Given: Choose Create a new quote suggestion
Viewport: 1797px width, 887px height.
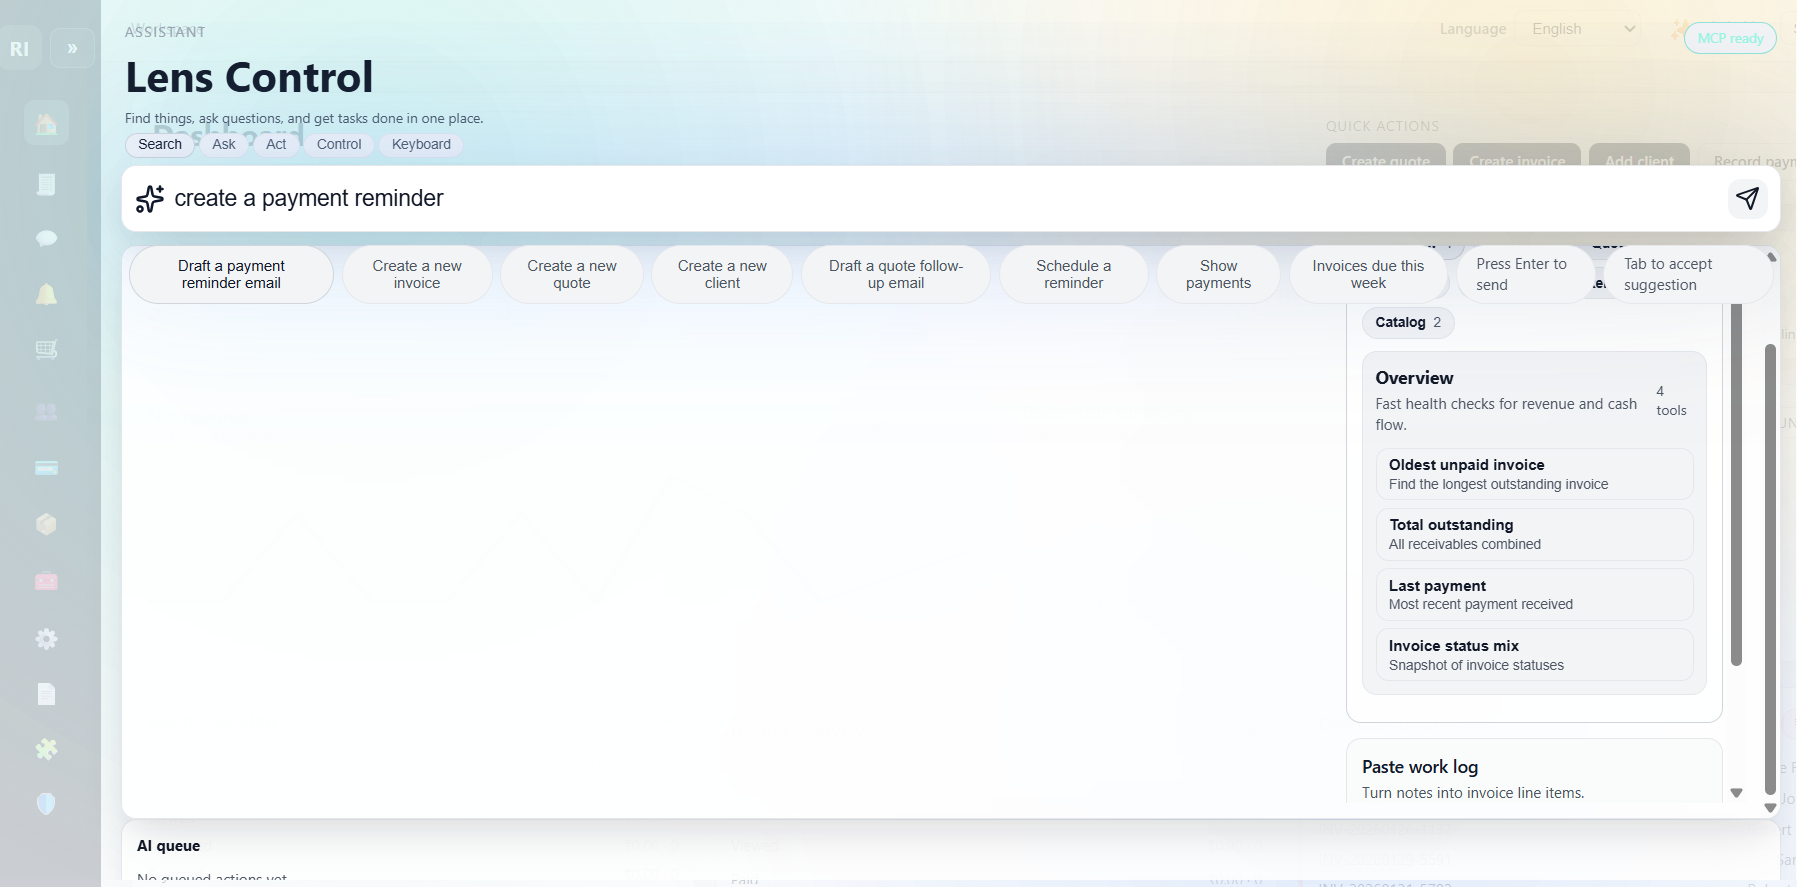Looking at the screenshot, I should click(x=572, y=274).
